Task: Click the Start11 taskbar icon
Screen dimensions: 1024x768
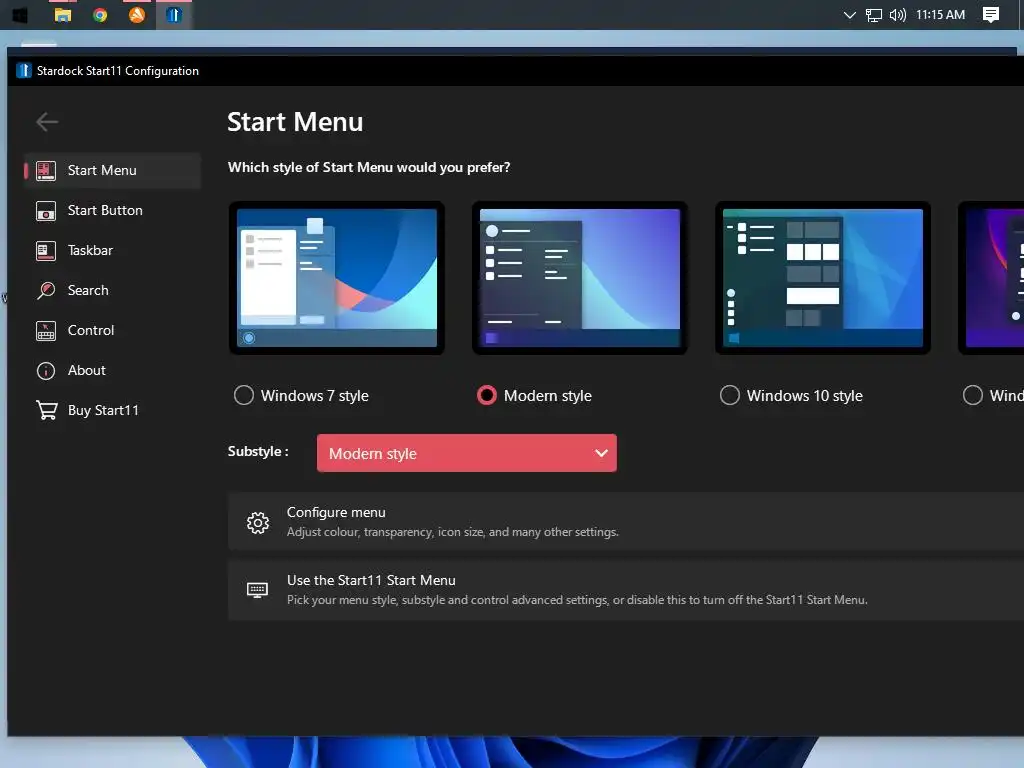Action: point(173,14)
